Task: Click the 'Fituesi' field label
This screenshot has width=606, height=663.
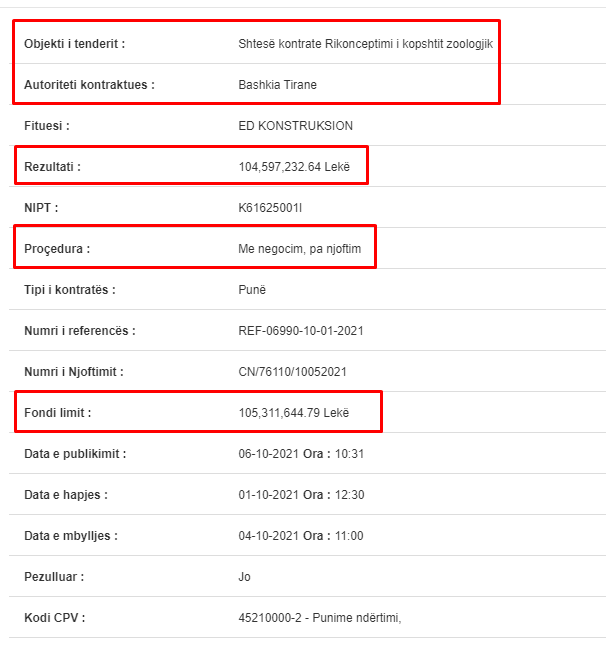Action: [x=47, y=126]
